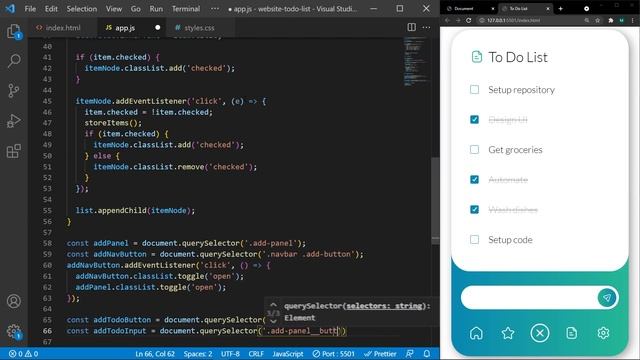Viewport: 640px width, 360px height.
Task: Click the document icon in todo navbar
Action: tap(571, 333)
